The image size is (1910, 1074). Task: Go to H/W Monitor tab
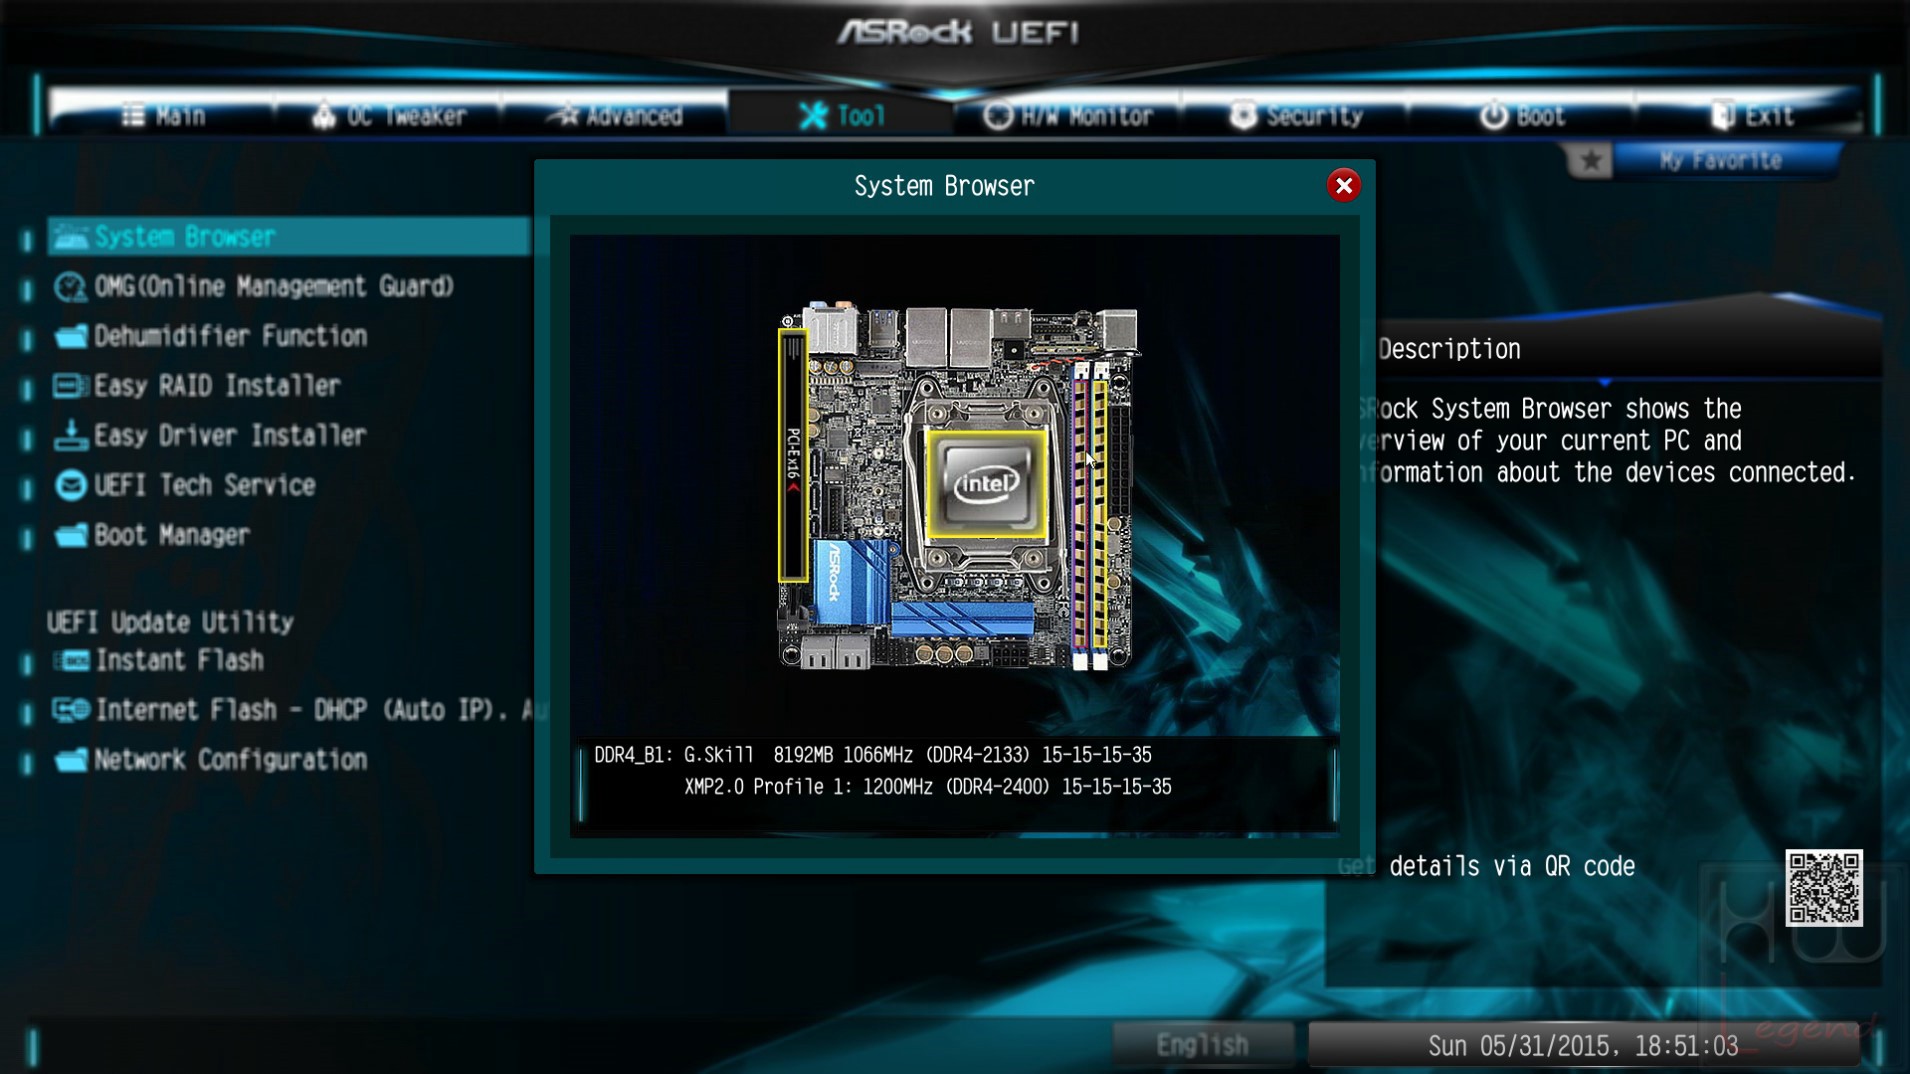coord(1067,115)
